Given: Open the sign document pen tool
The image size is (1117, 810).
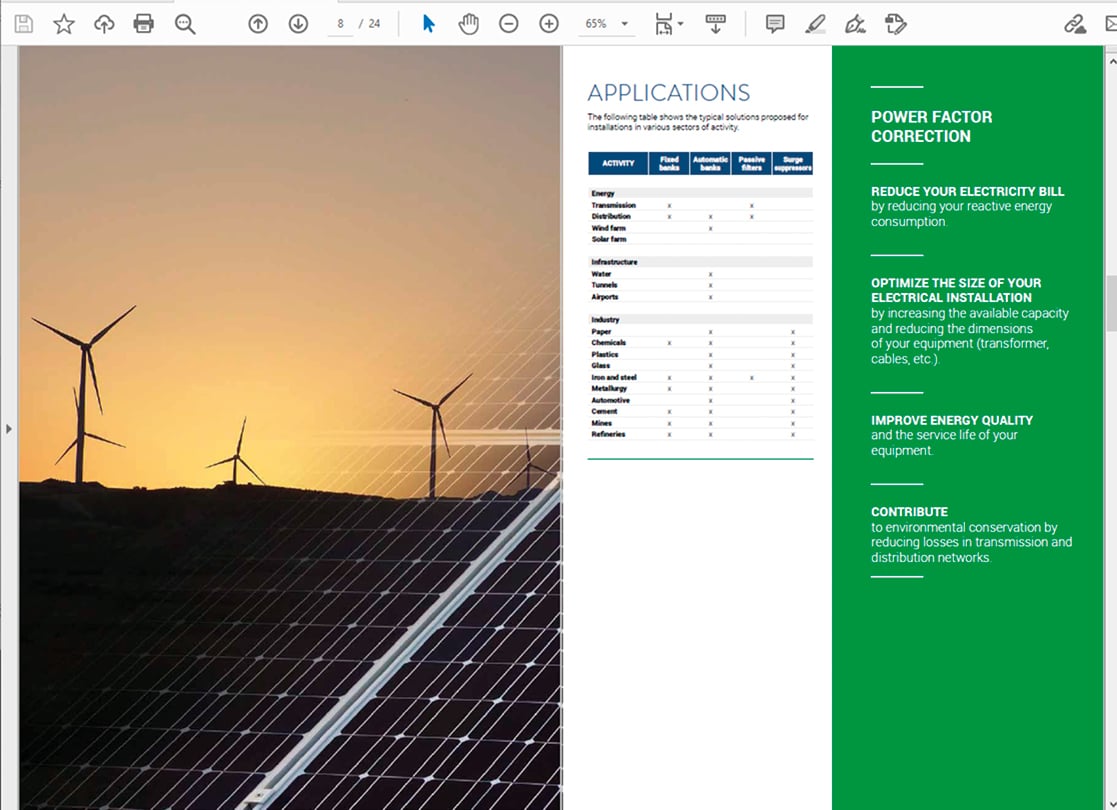Looking at the screenshot, I should click(x=855, y=24).
